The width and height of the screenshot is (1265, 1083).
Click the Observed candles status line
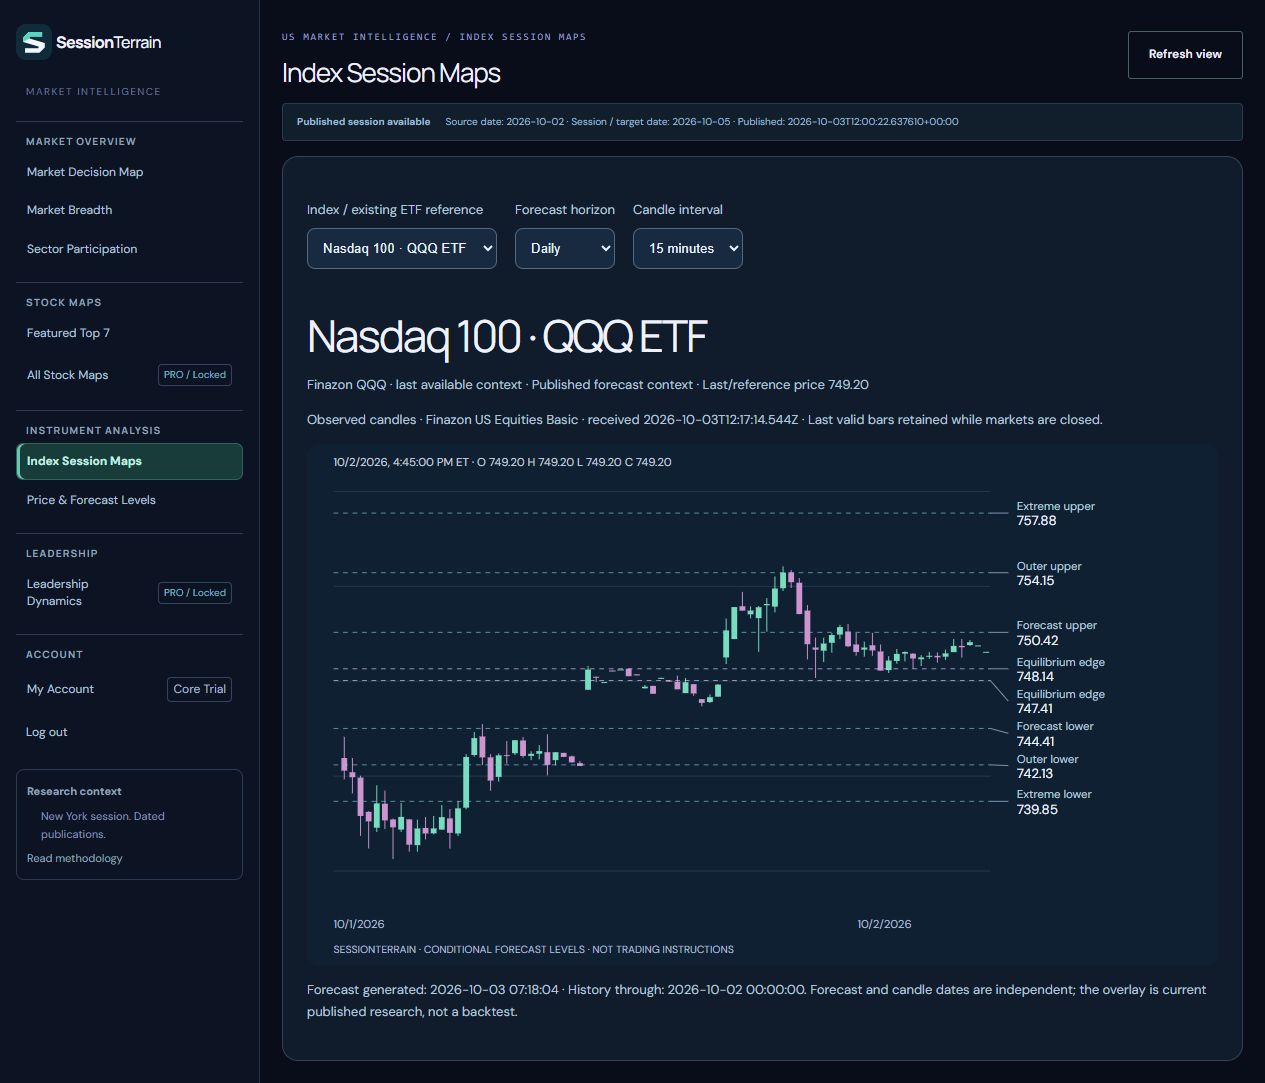[704, 420]
